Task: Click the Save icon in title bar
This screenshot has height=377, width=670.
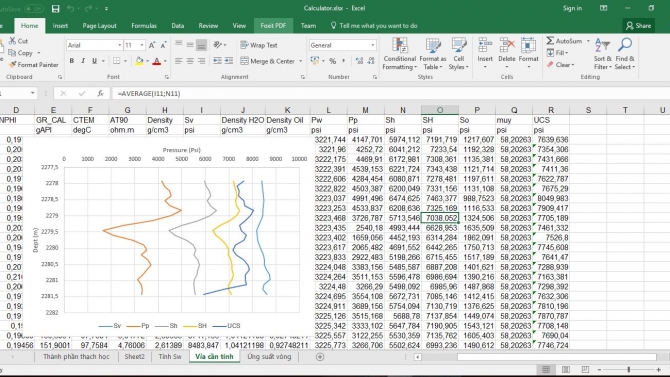Action: point(56,9)
